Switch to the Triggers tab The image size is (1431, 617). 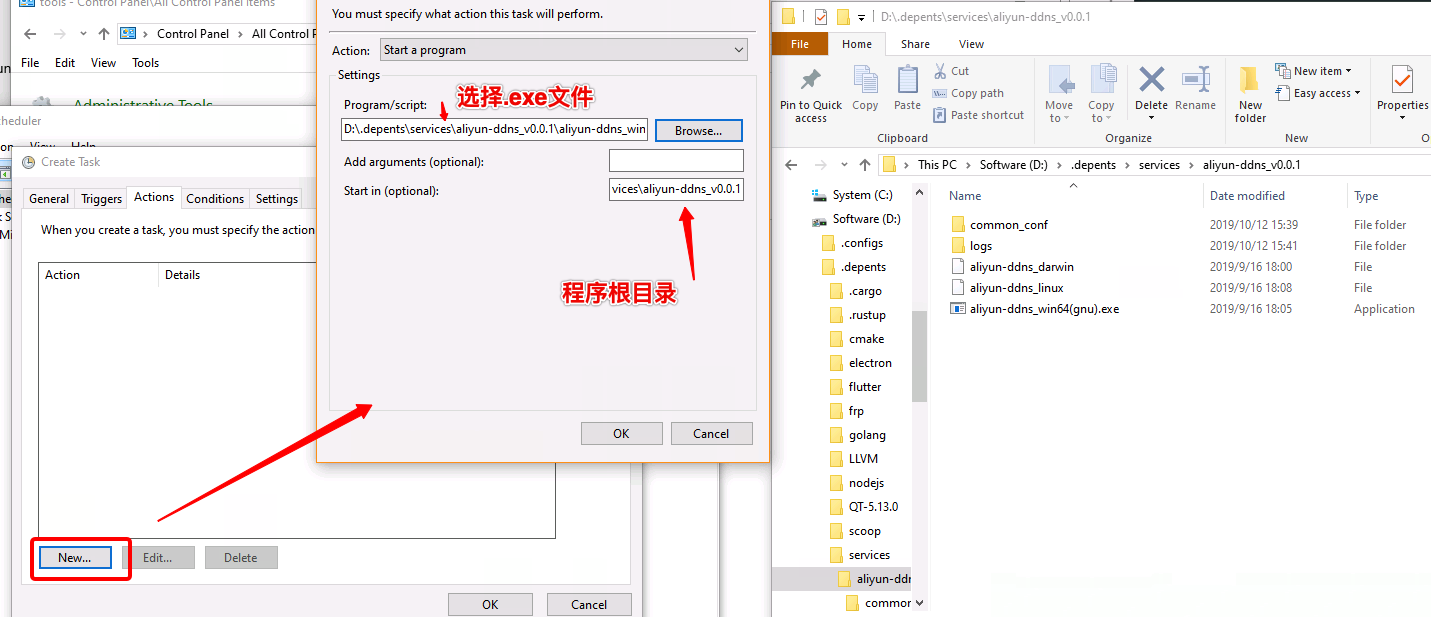(101, 199)
